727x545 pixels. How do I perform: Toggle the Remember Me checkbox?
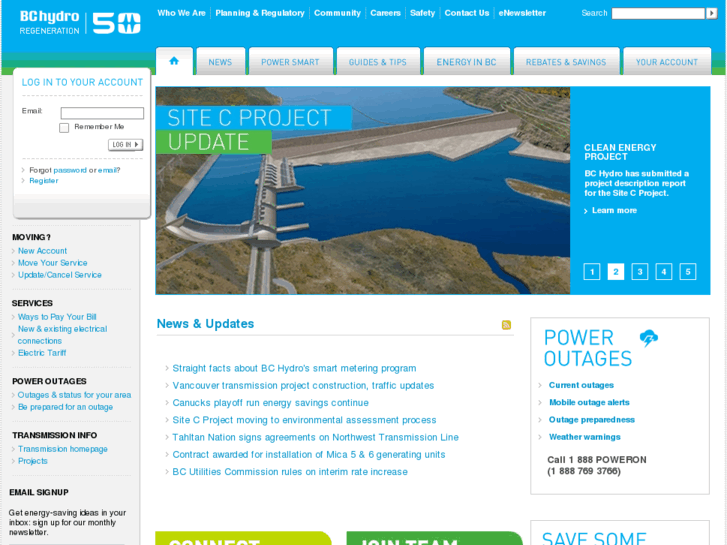click(64, 128)
